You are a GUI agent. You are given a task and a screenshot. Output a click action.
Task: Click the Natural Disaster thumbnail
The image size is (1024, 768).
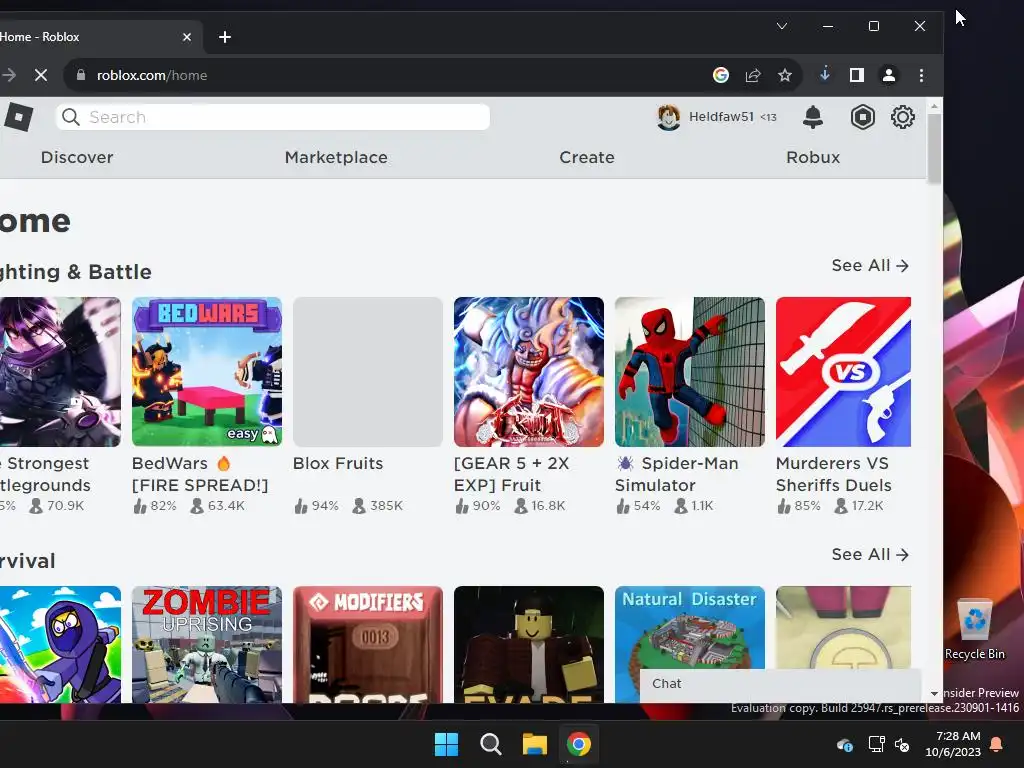pyautogui.click(x=690, y=627)
